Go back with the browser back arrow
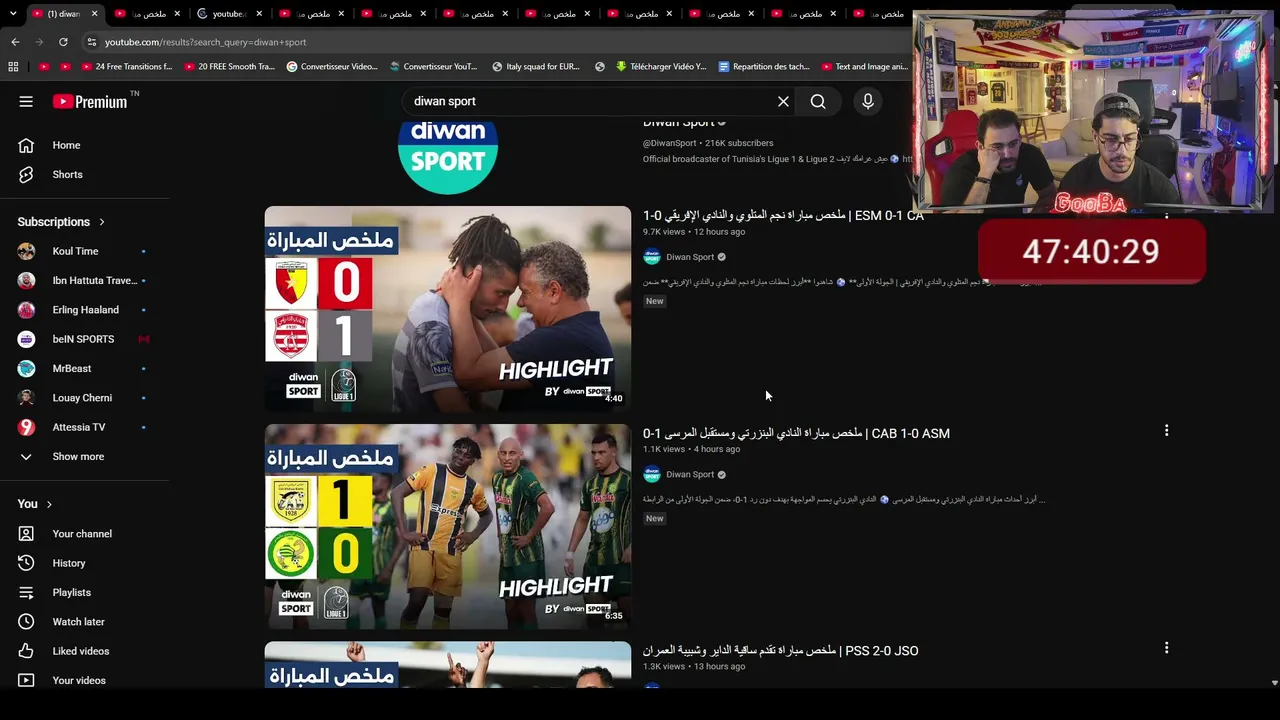The width and height of the screenshot is (1280, 720). tap(15, 42)
